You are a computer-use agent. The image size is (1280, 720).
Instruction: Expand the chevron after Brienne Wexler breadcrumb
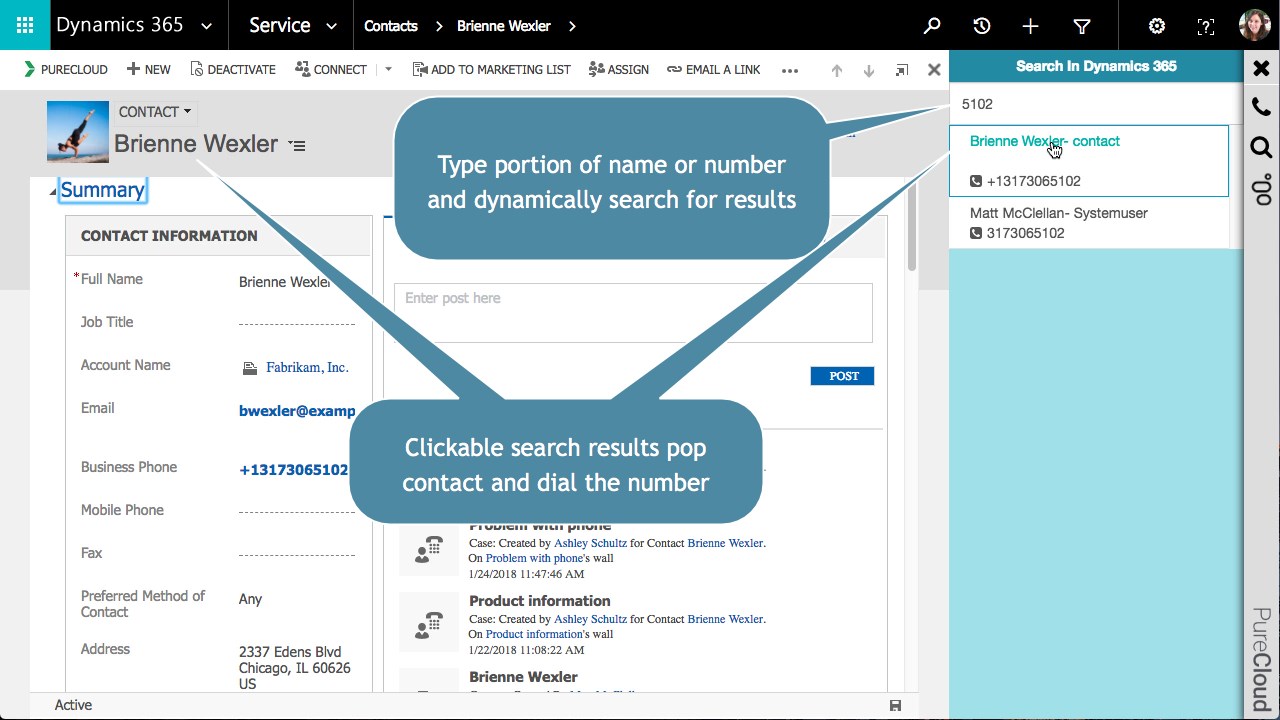coord(572,26)
